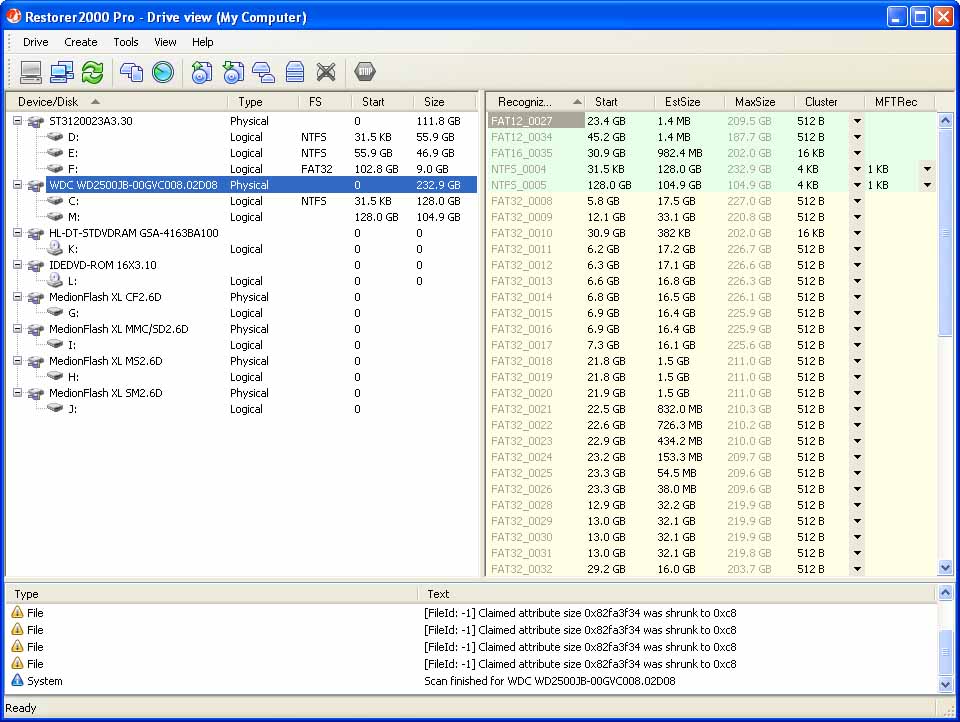Click recognized list scroll-up arrow

coord(945,121)
